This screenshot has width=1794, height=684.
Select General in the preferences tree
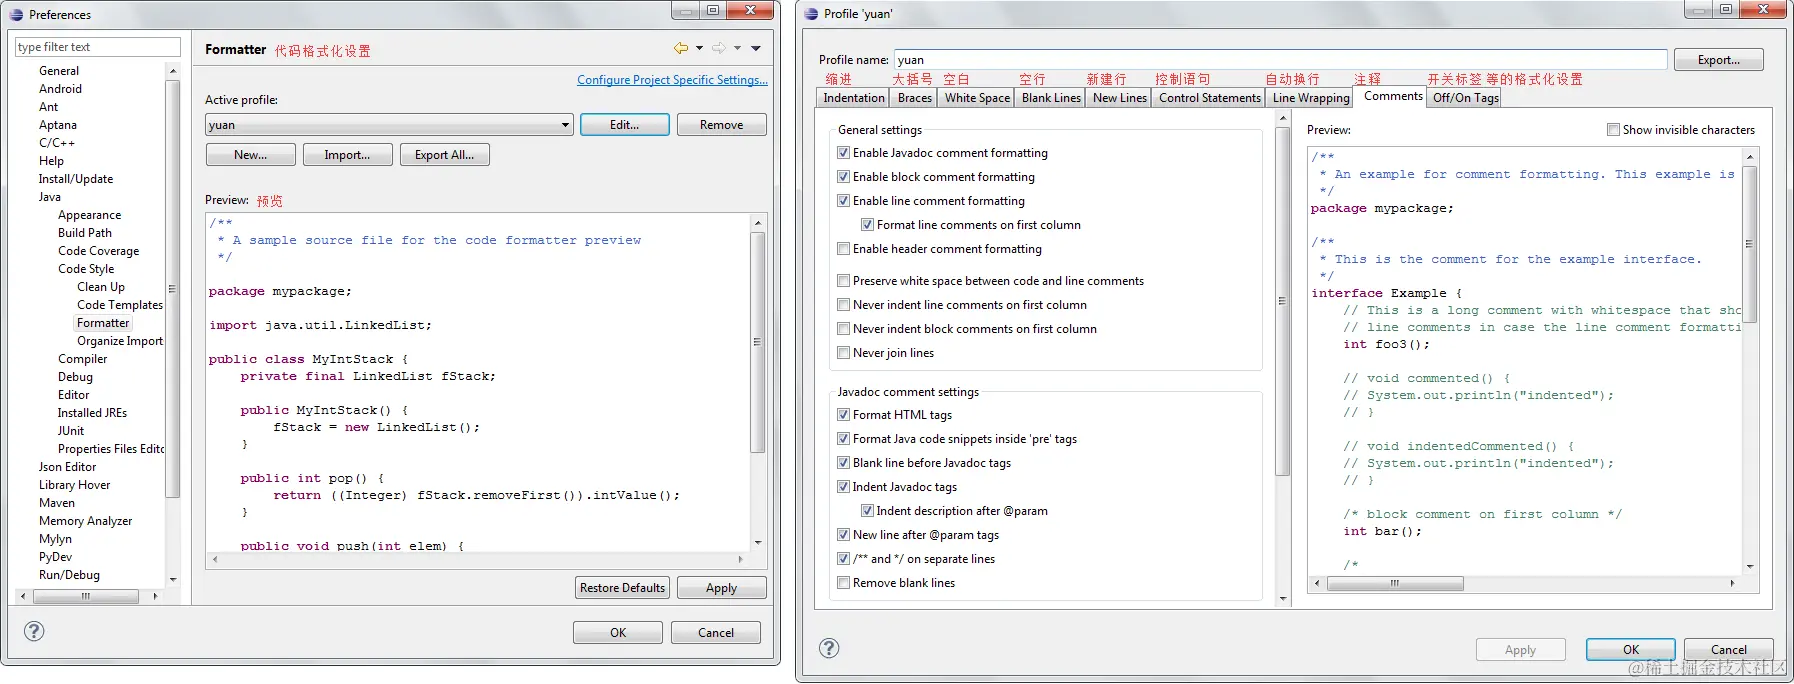[x=59, y=71]
